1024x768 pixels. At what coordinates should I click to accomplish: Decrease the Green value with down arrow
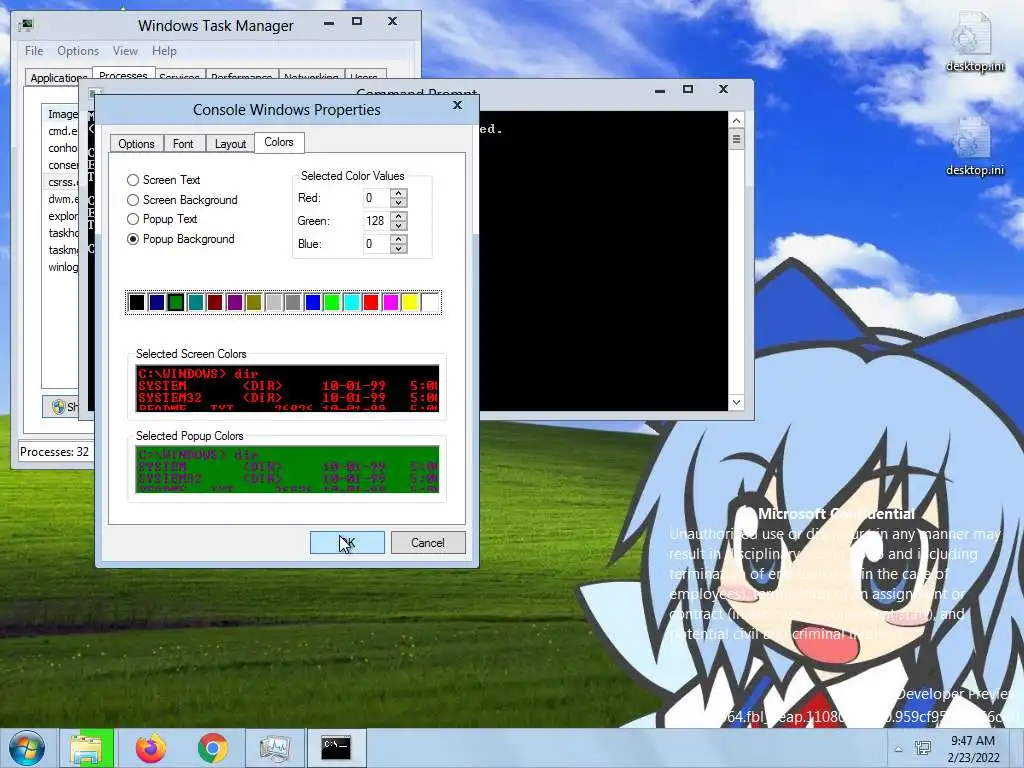pos(398,225)
